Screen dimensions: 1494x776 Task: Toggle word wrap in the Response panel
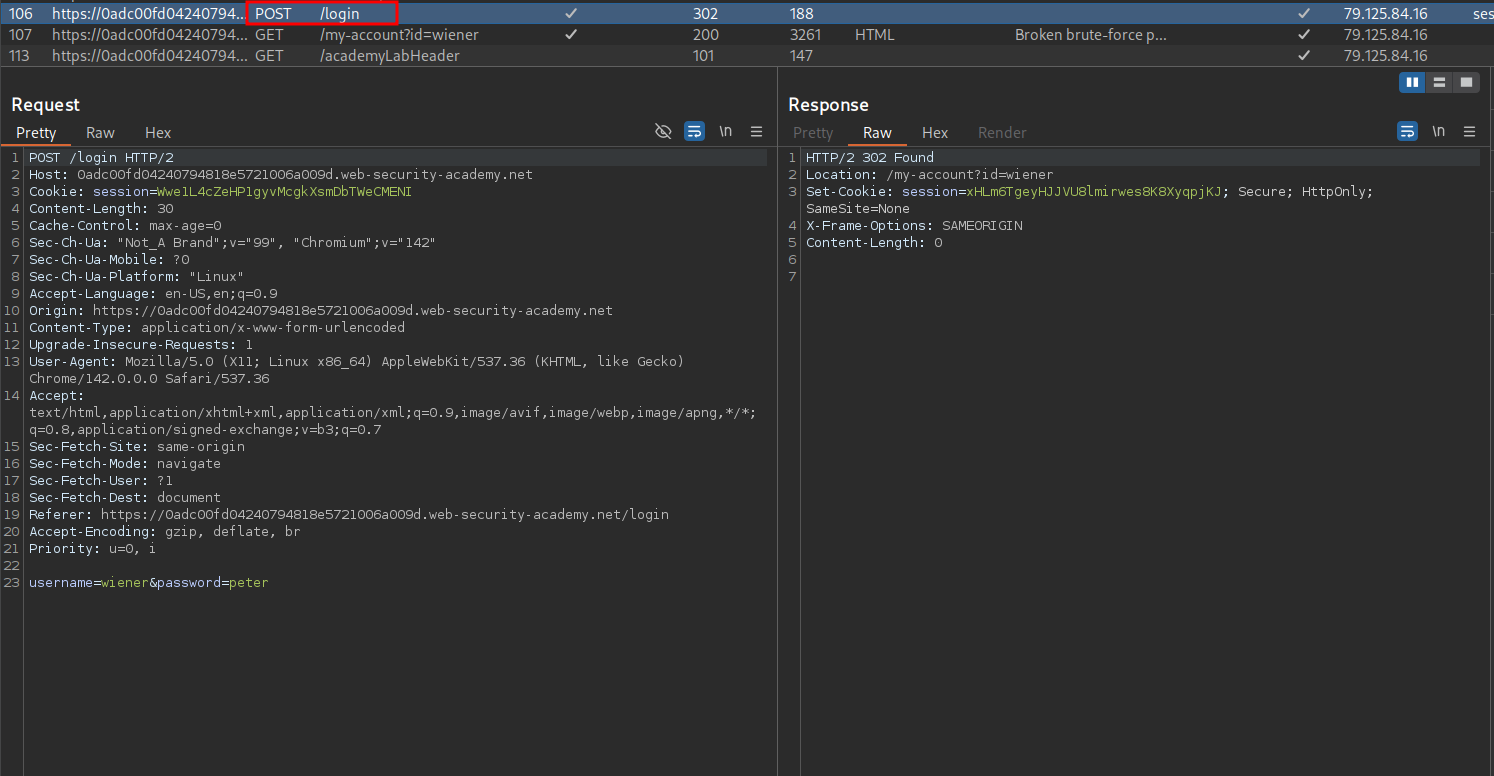(x=1407, y=132)
